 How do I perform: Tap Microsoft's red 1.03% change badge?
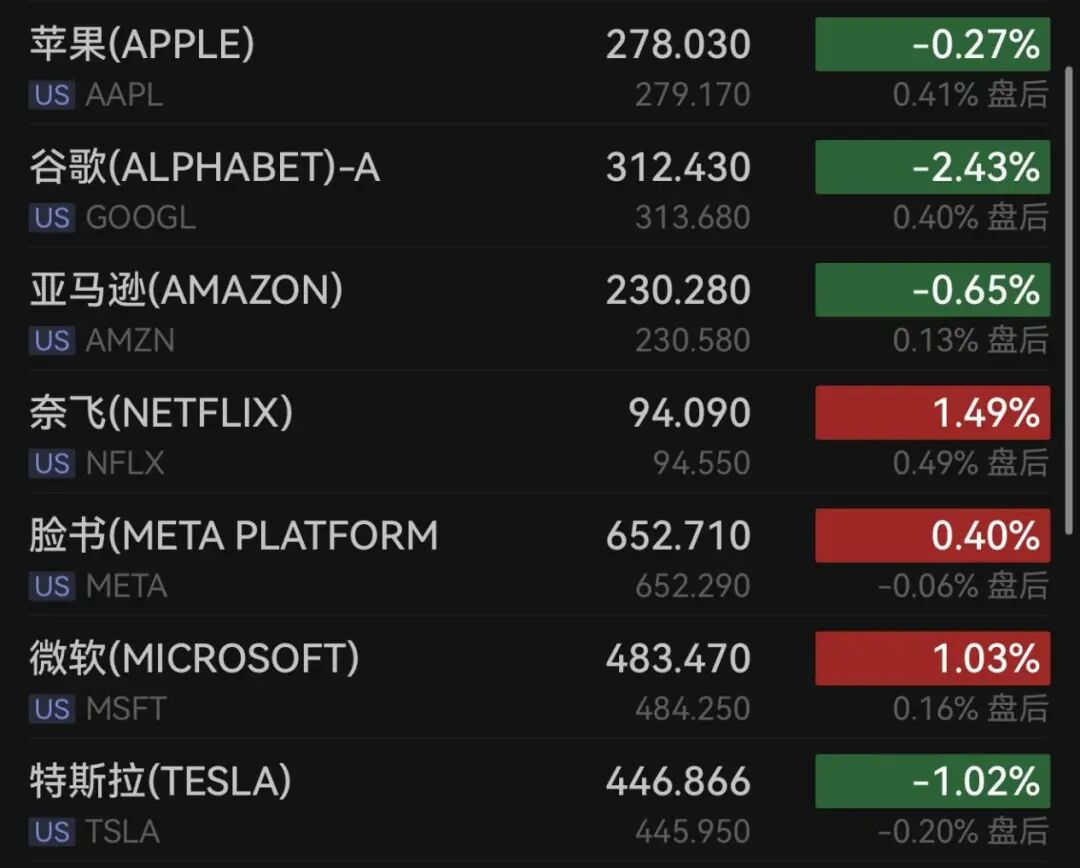coord(932,658)
